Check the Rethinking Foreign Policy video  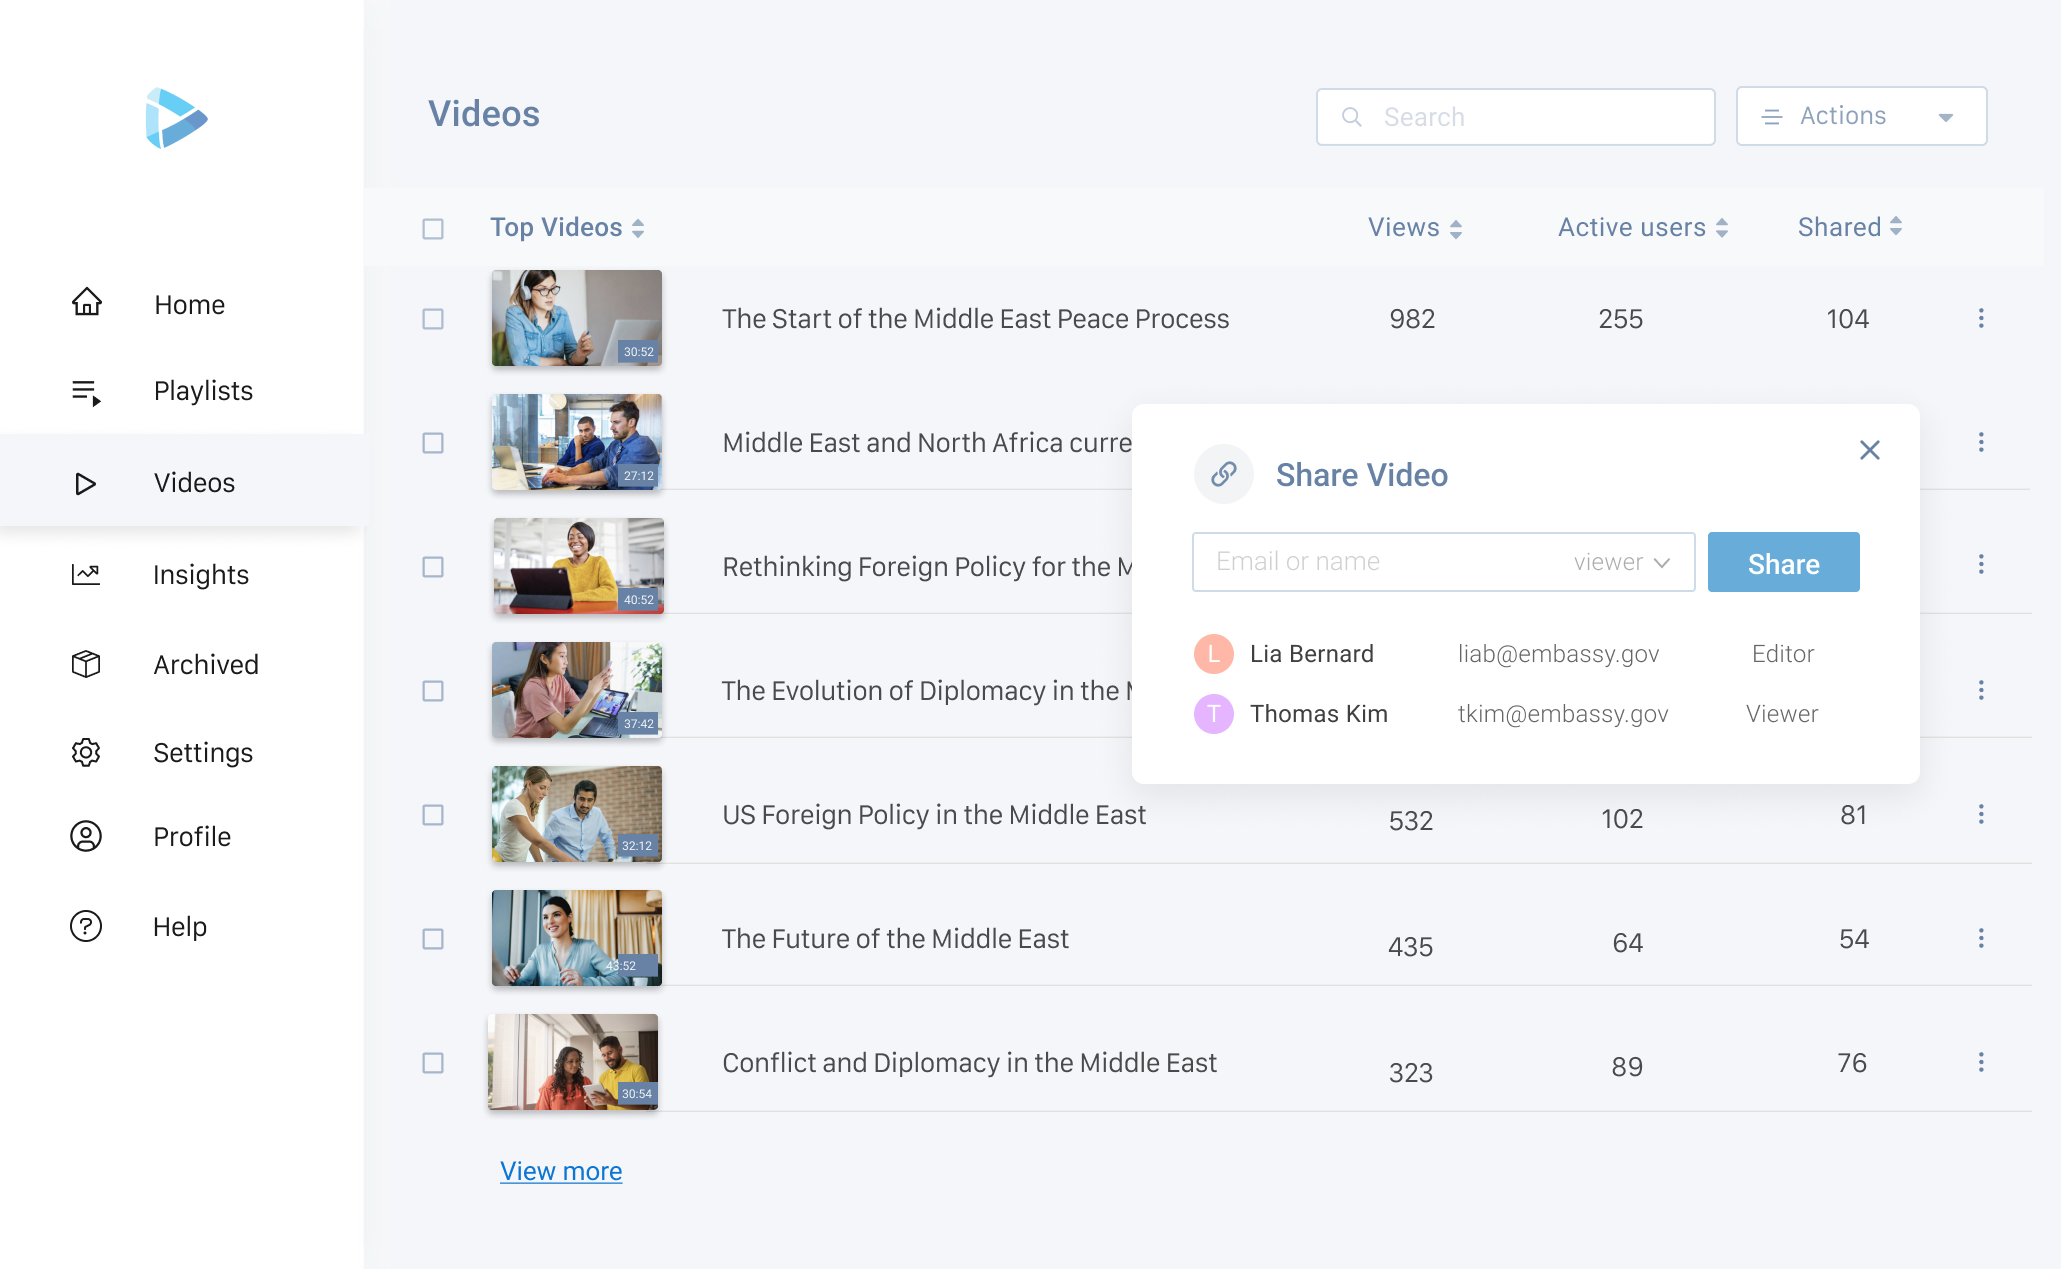[x=433, y=567]
